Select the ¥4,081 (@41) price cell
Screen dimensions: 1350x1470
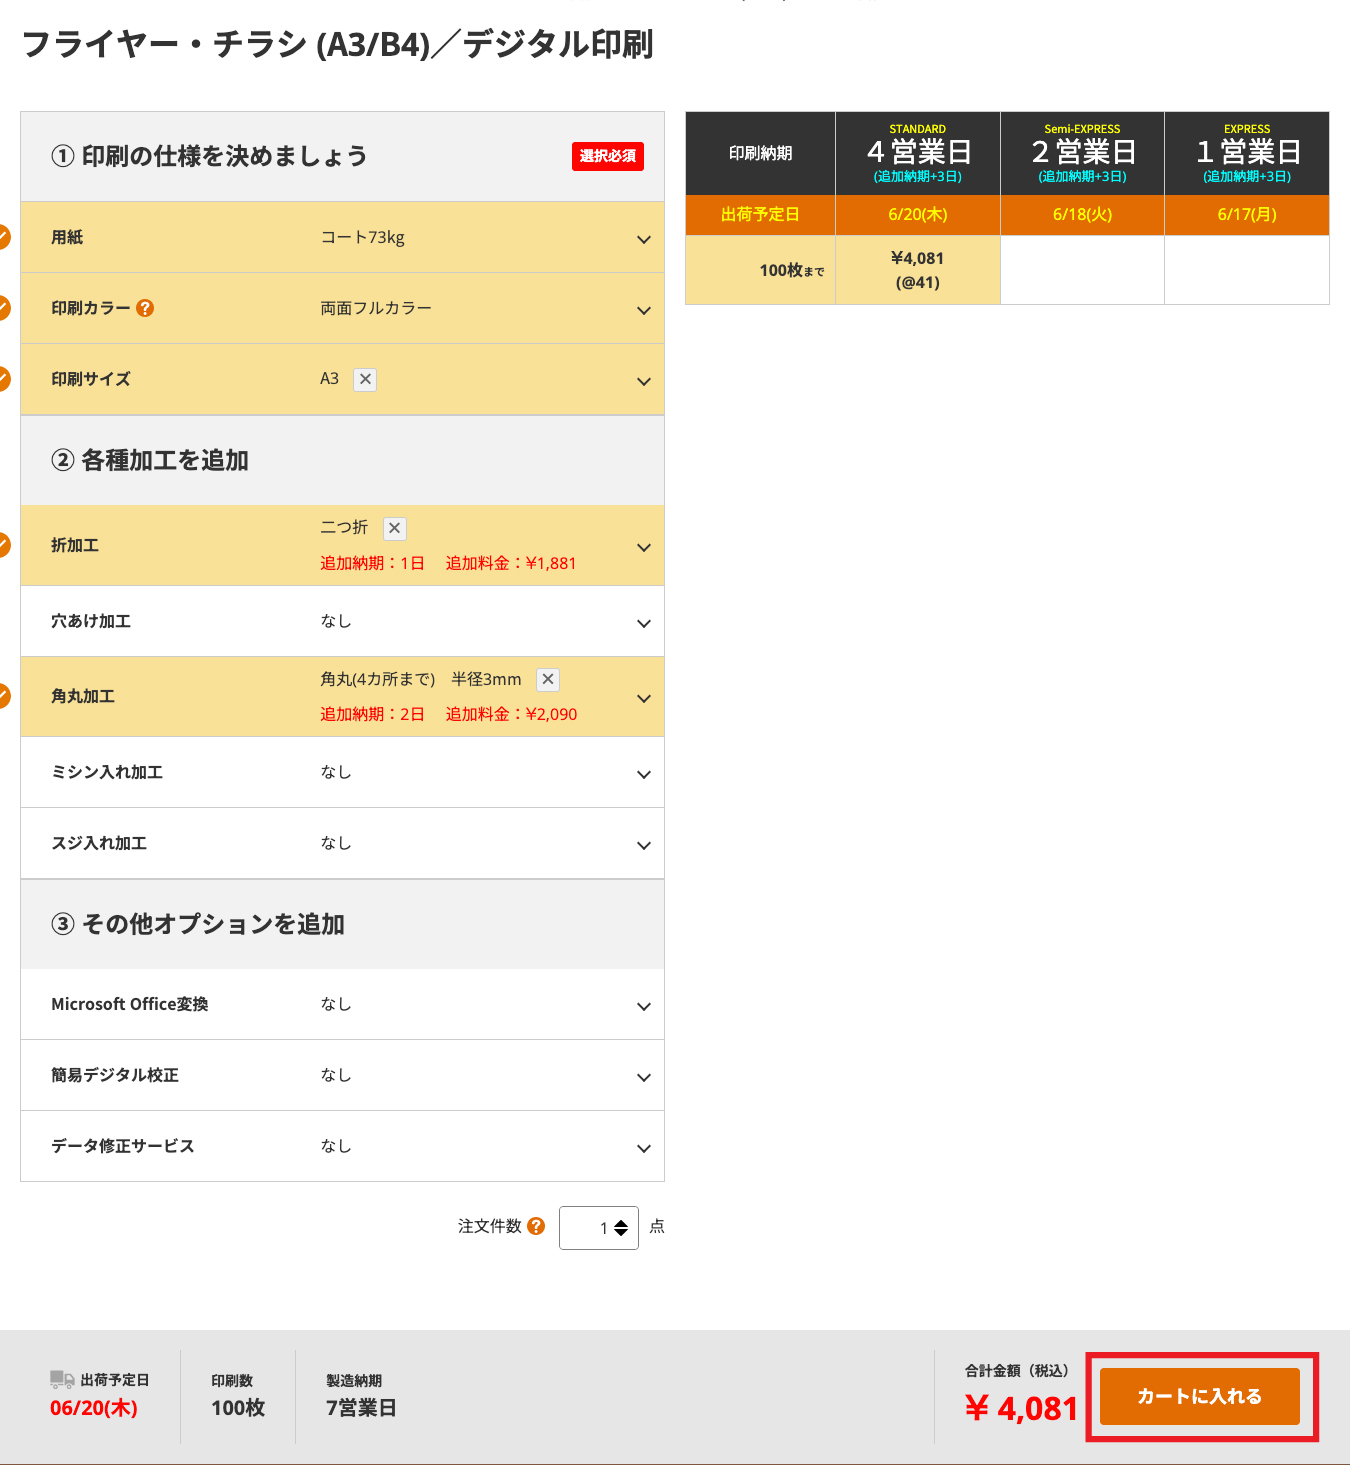pos(918,270)
